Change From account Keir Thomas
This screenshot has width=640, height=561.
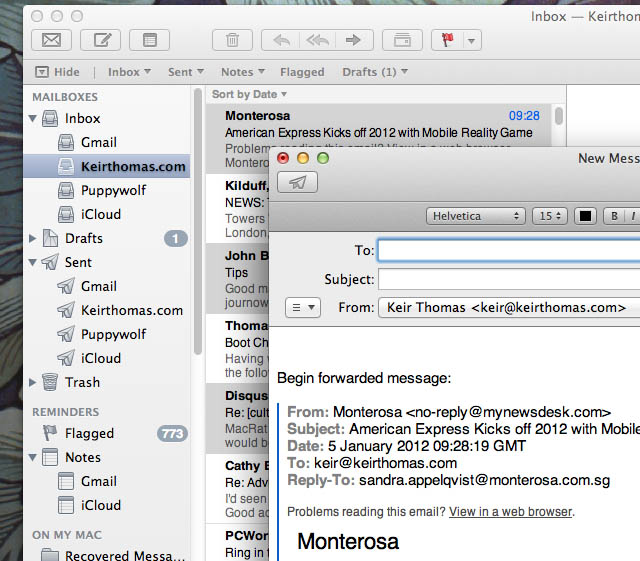509,307
